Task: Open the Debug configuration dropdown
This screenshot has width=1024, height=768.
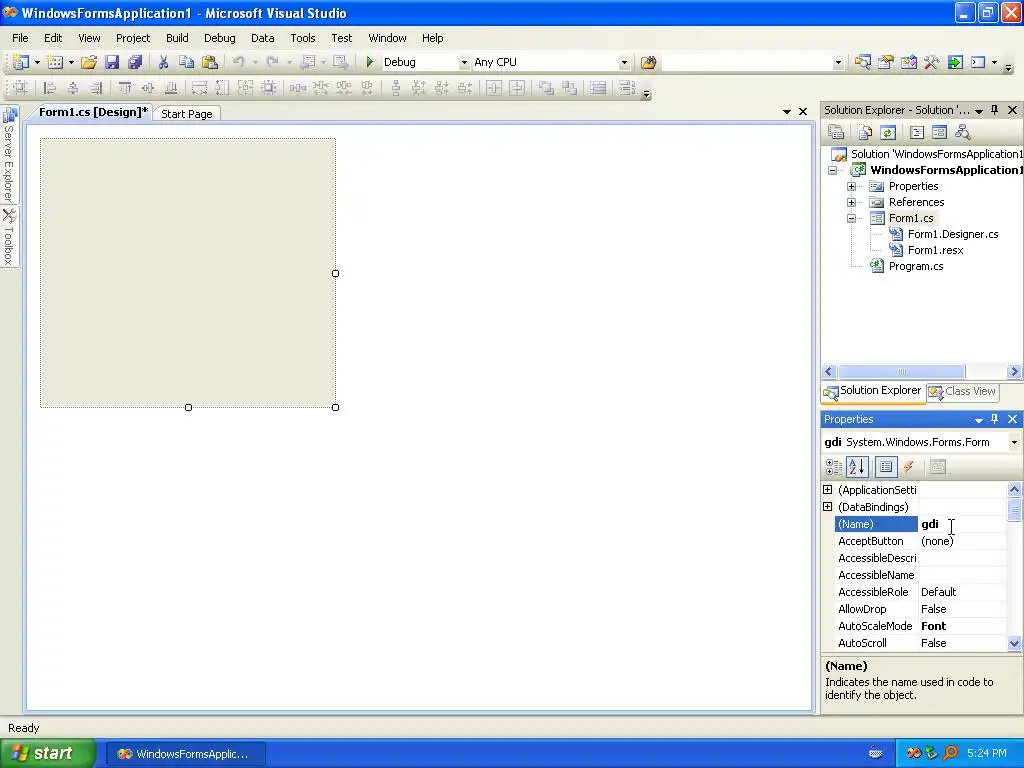Action: pos(464,63)
